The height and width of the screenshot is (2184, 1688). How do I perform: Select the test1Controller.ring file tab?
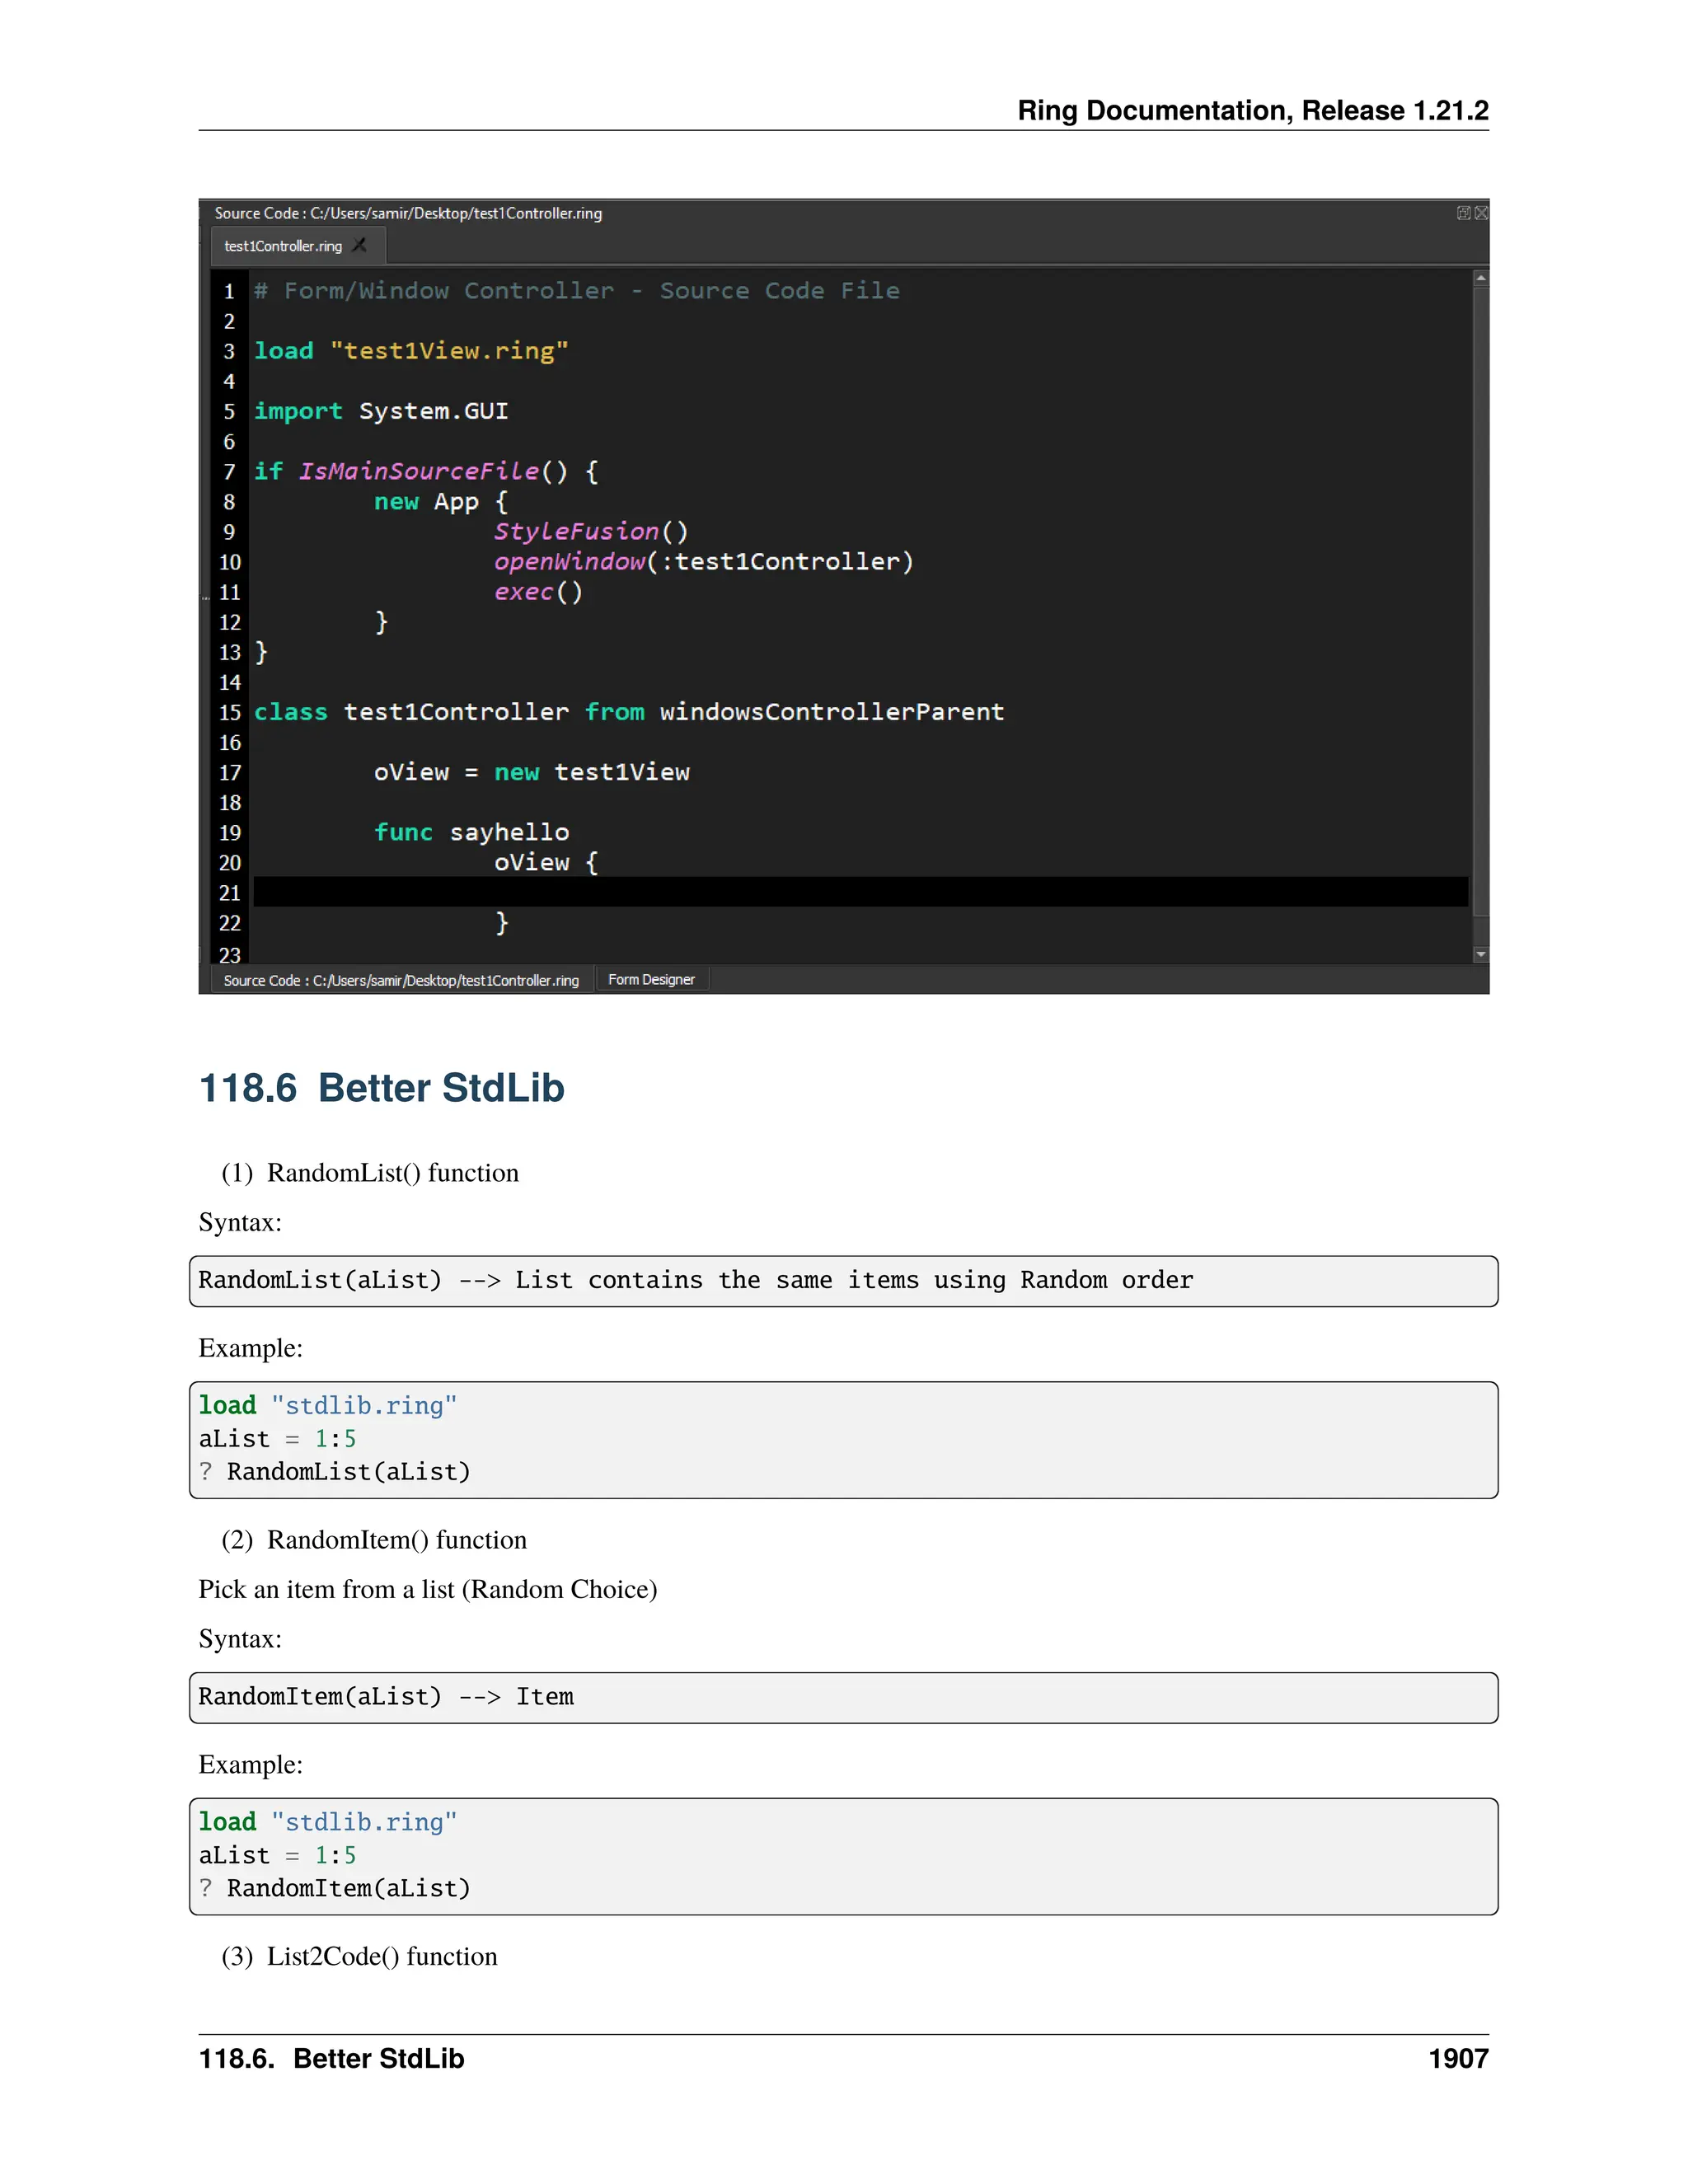coord(283,246)
